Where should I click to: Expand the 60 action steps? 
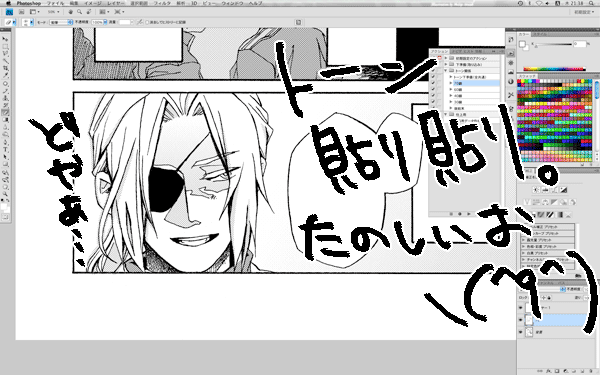(451, 89)
